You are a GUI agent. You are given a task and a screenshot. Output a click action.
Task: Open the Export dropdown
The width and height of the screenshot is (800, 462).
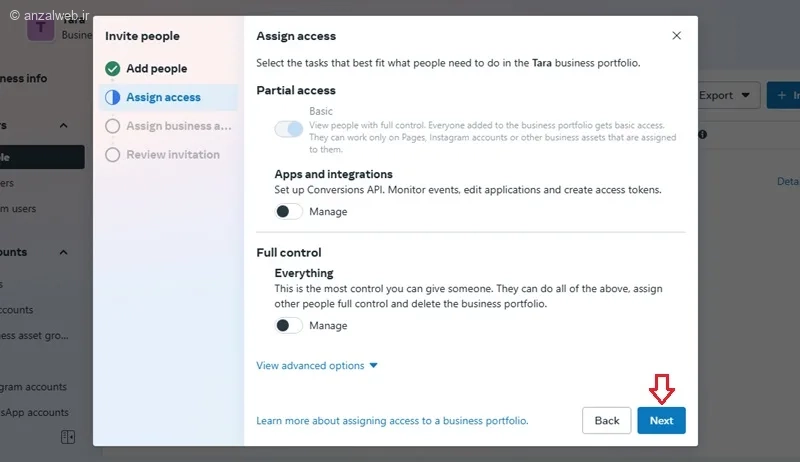click(725, 96)
